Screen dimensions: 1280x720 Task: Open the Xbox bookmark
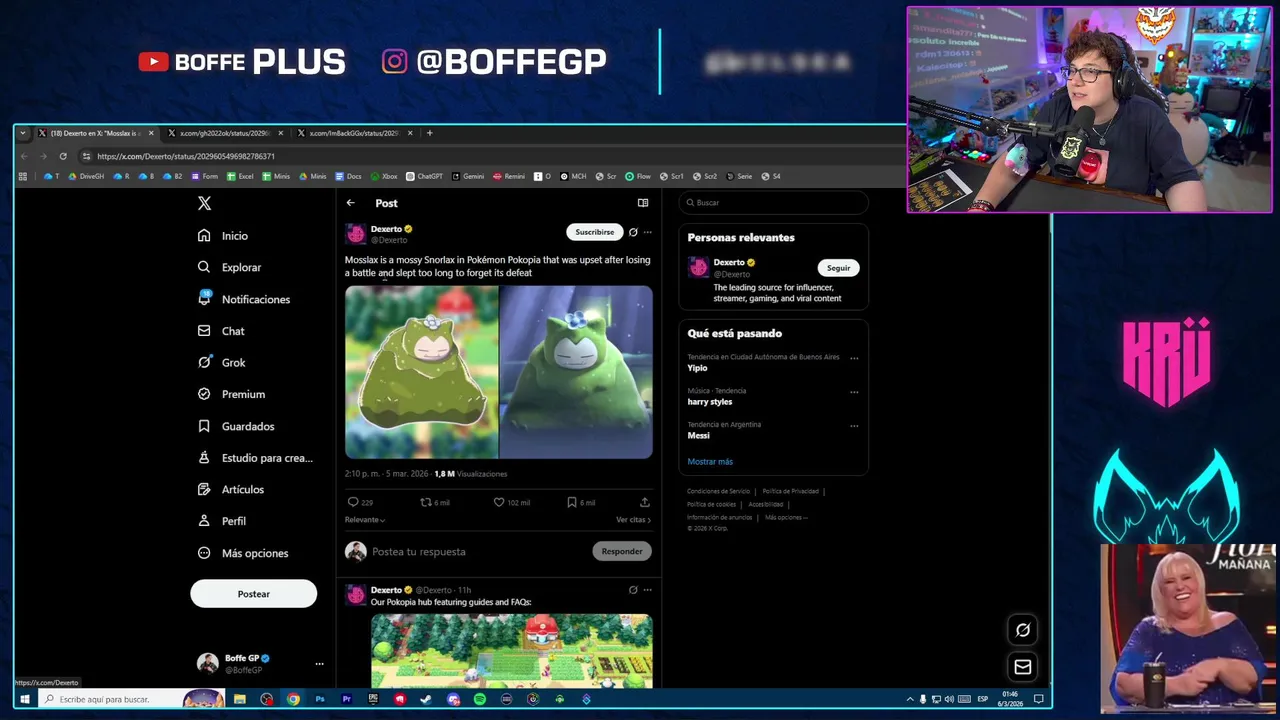384,176
